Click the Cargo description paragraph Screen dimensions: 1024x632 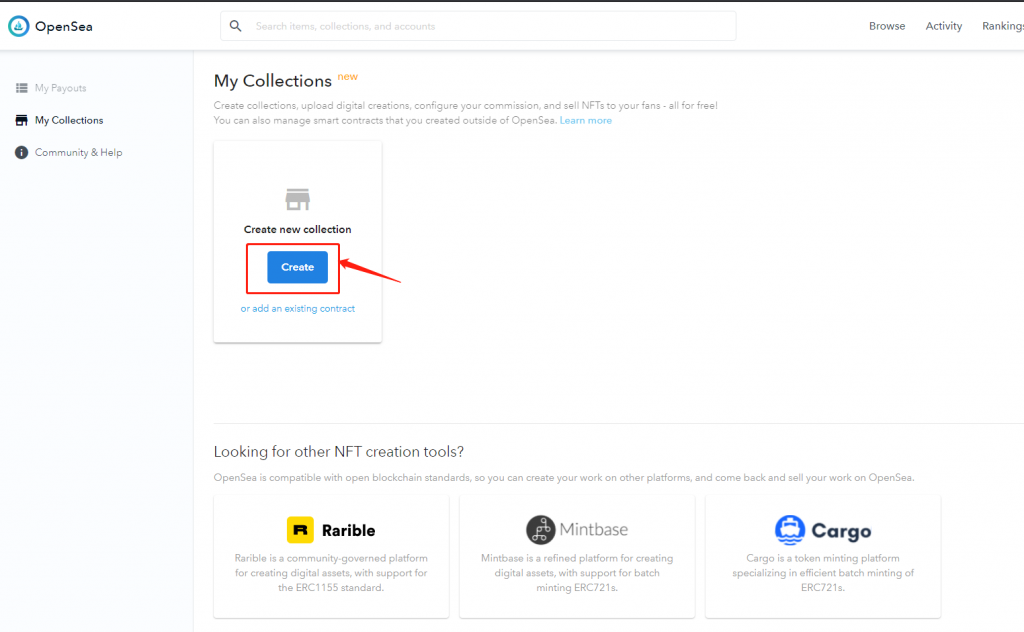(x=823, y=573)
